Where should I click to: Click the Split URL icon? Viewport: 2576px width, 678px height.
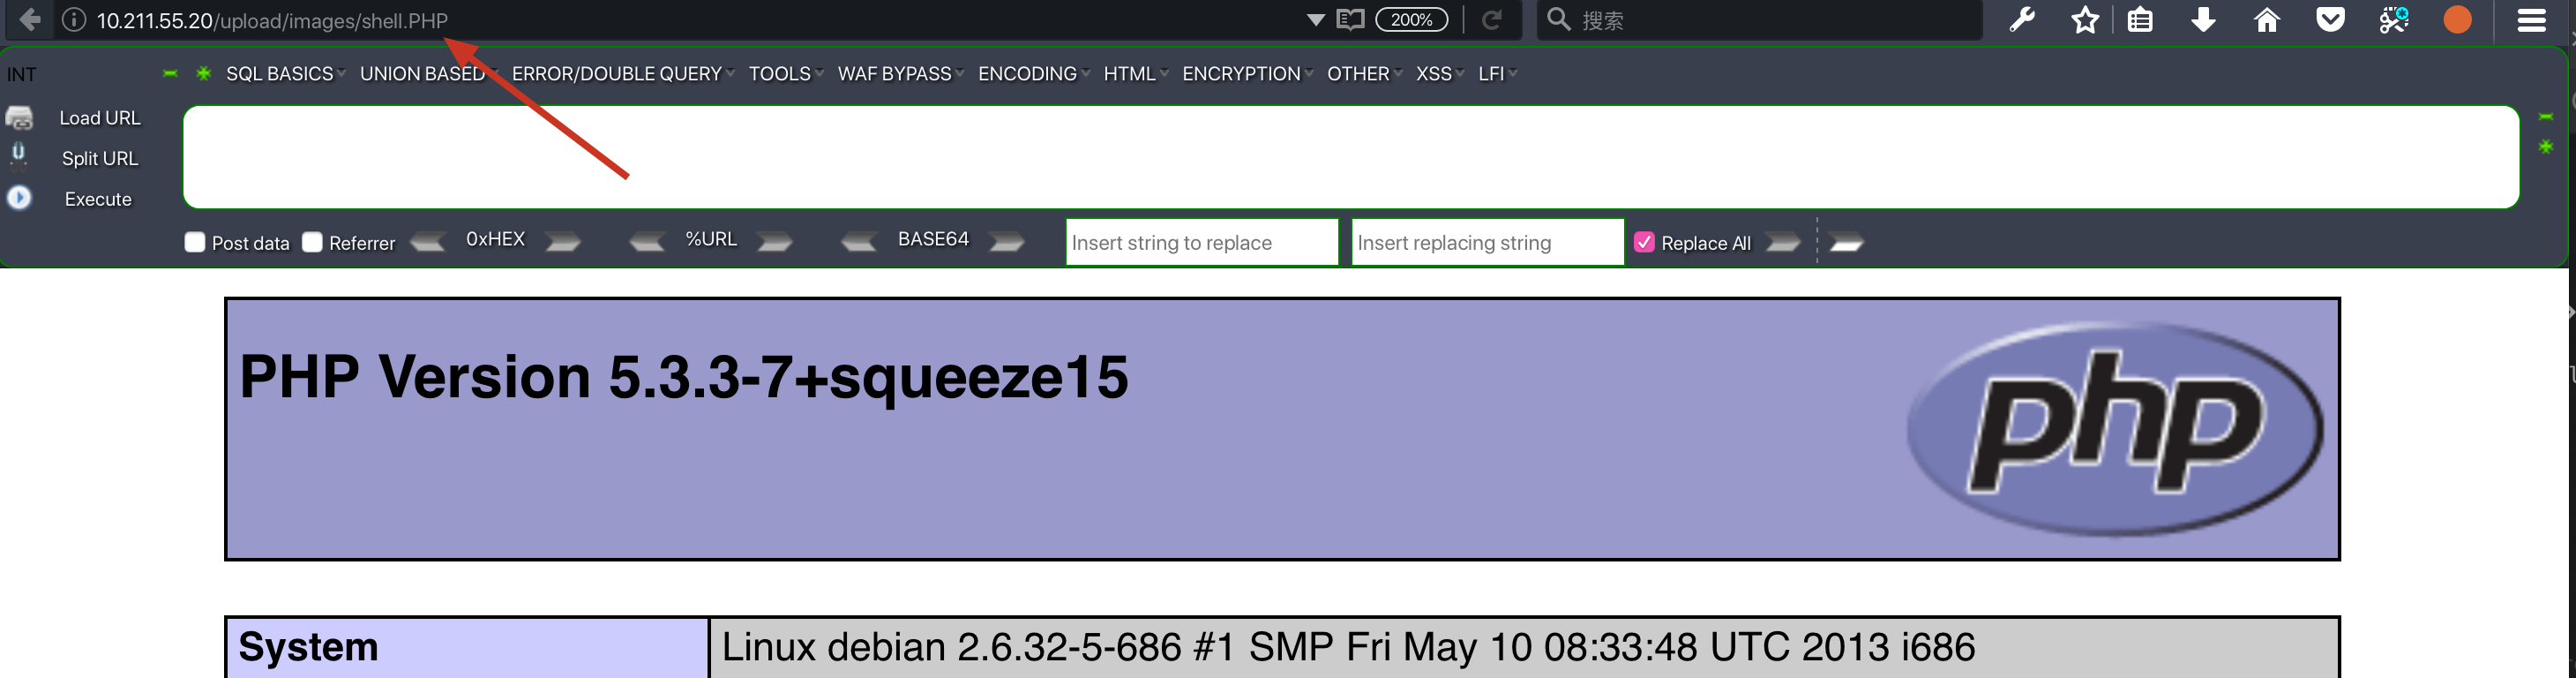point(18,156)
